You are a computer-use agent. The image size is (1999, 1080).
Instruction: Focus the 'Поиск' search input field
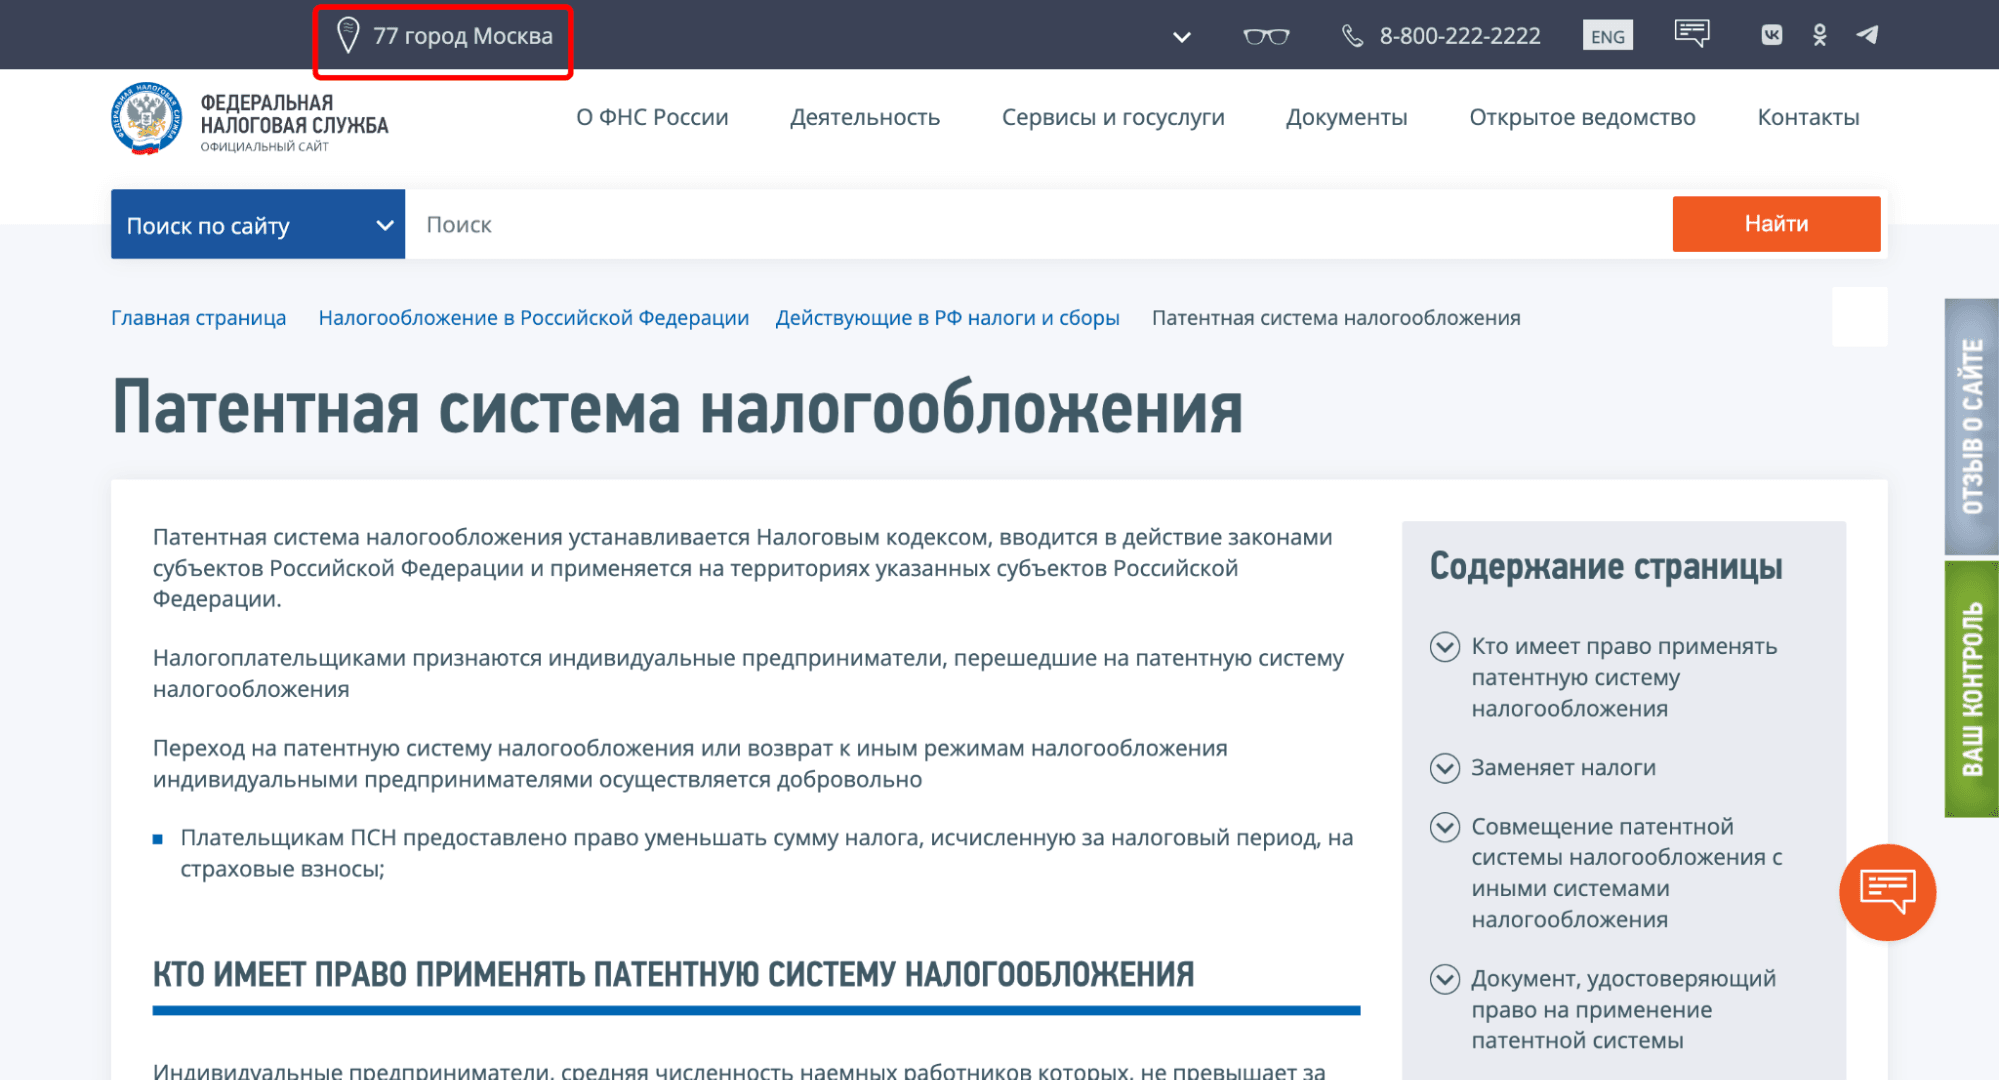1038,224
